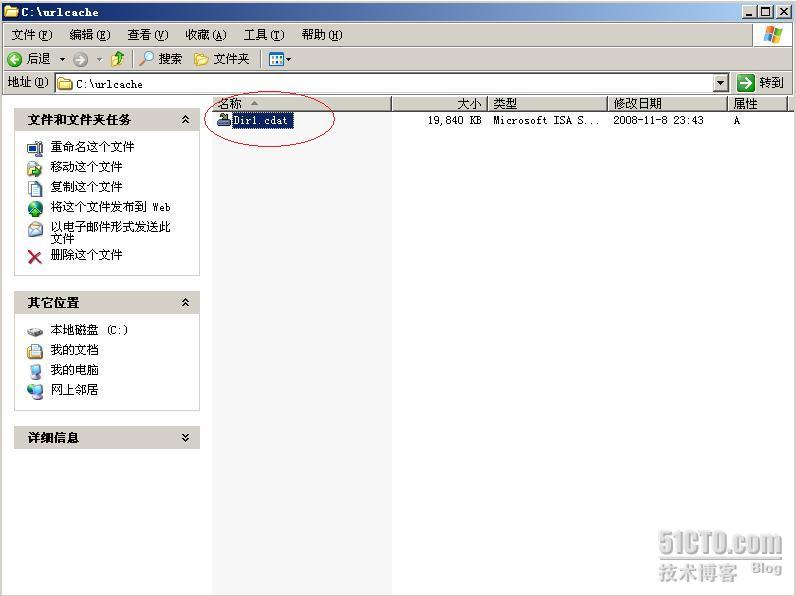Open the Views dropdown button
The height and width of the screenshot is (596, 796).
point(280,59)
